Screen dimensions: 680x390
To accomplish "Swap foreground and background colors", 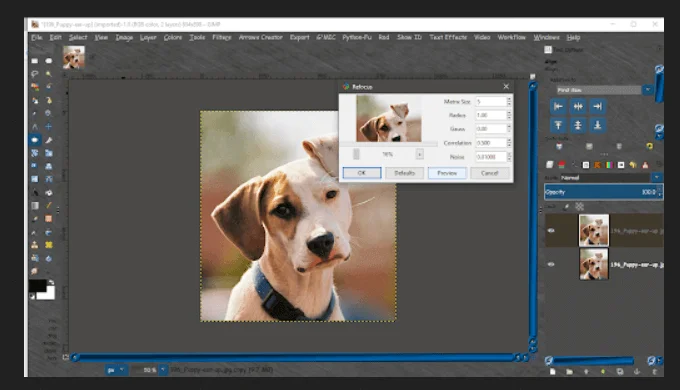I will (x=51, y=282).
